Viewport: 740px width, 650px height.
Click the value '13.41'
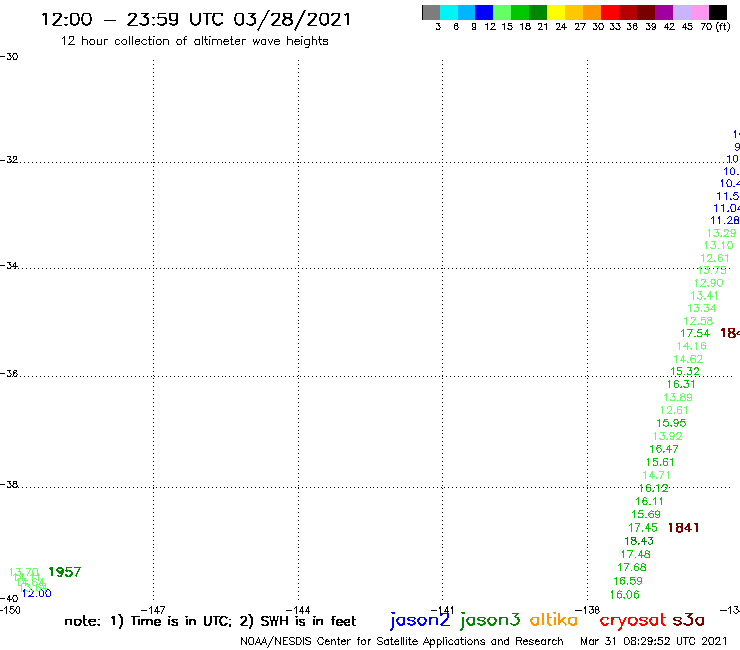(705, 296)
